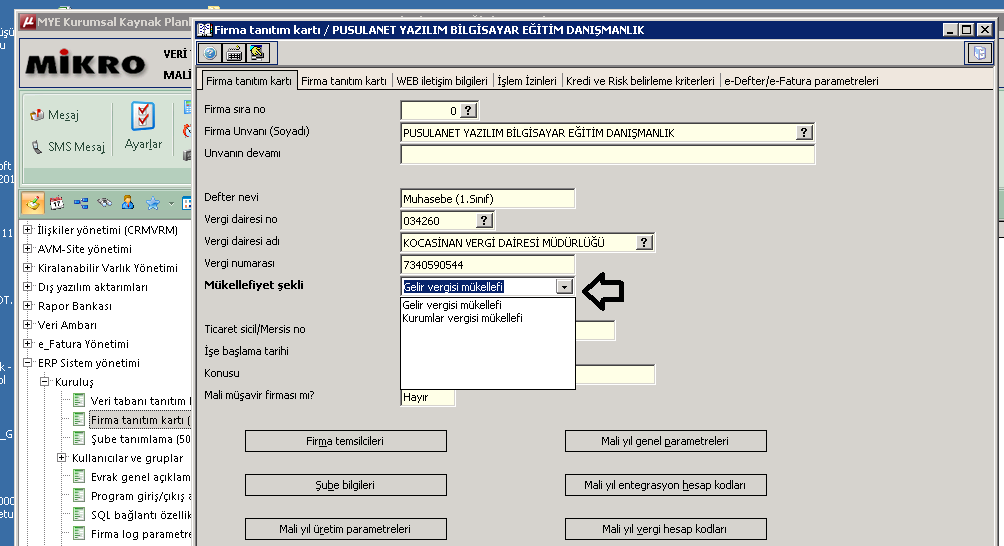Image resolution: width=1004 pixels, height=546 pixels.
Task: Click the top-right panel icon in dialog
Action: click(x=979, y=53)
